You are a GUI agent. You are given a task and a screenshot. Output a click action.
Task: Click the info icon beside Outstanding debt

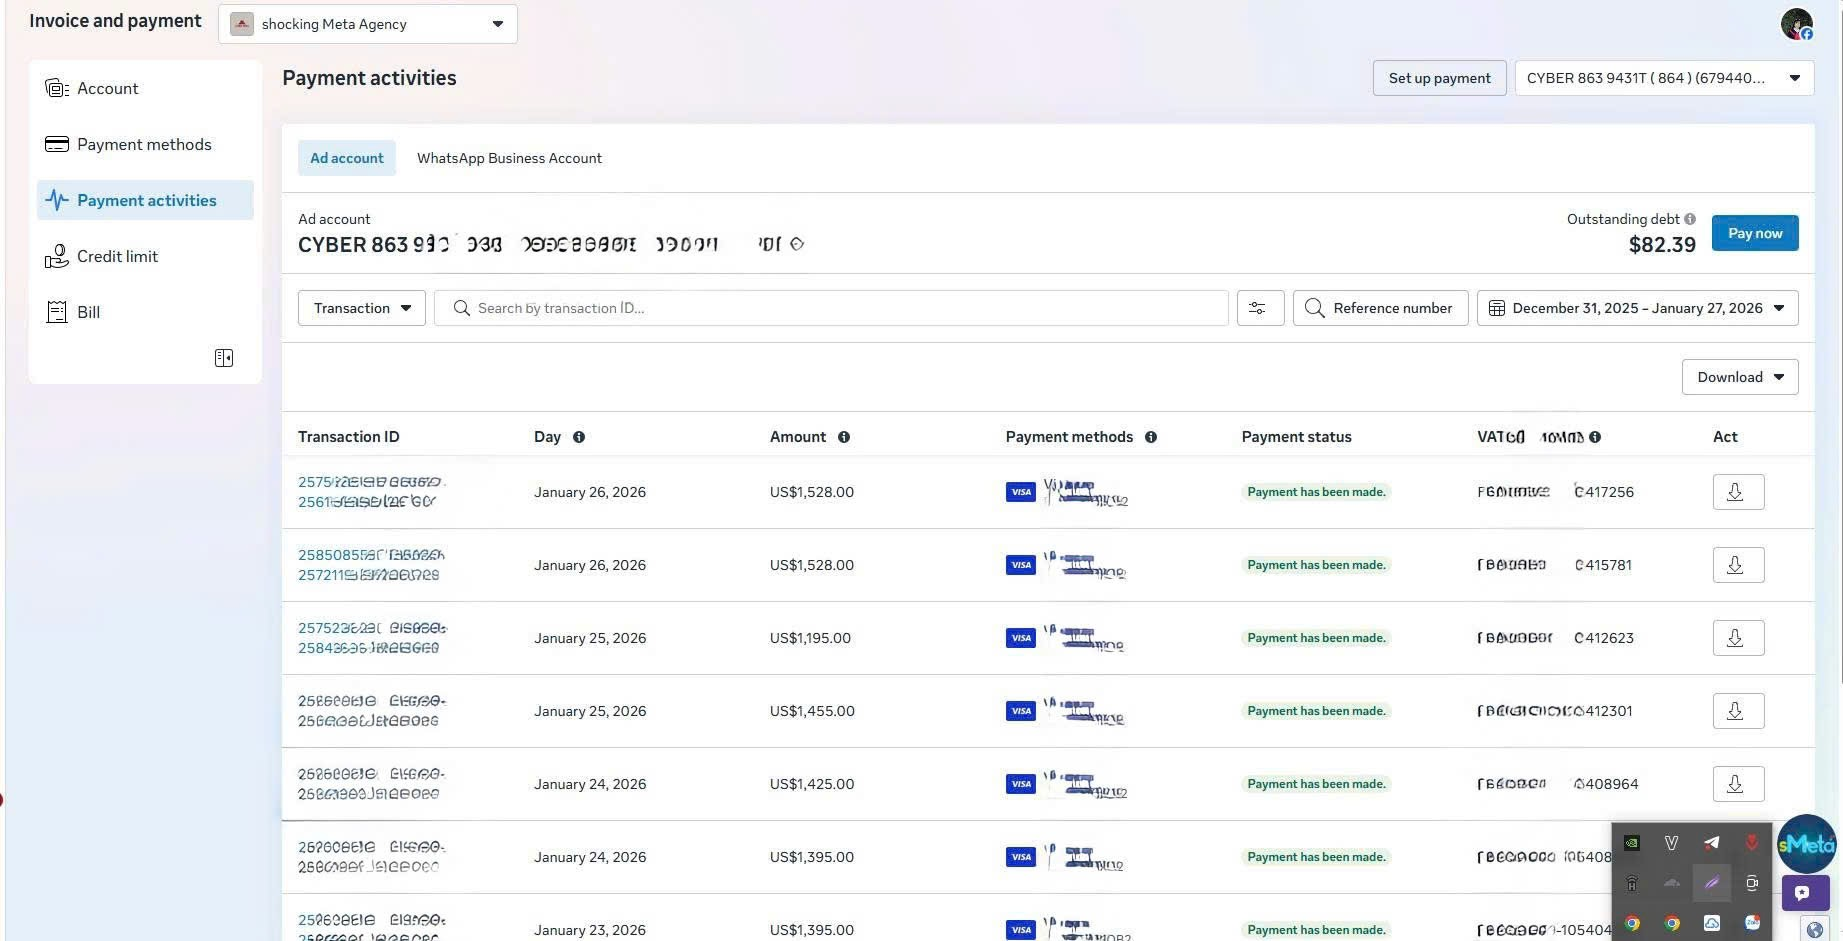click(1690, 219)
